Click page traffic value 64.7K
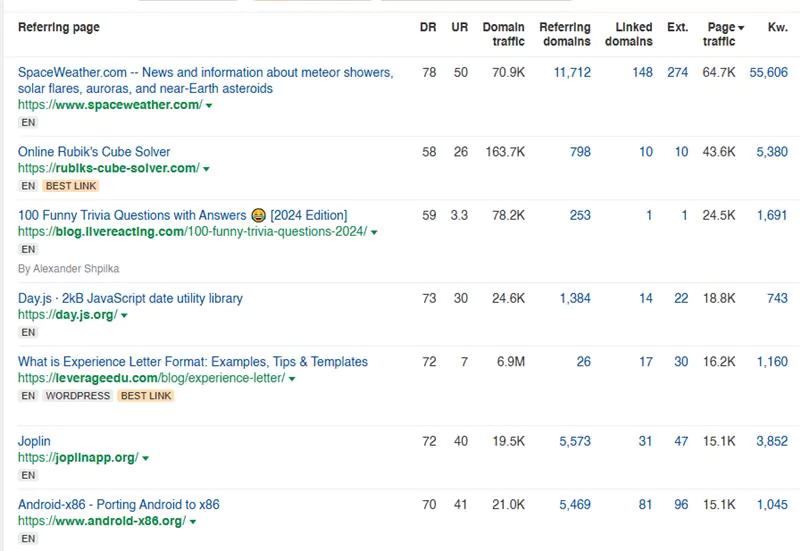The image size is (800, 551). click(719, 72)
